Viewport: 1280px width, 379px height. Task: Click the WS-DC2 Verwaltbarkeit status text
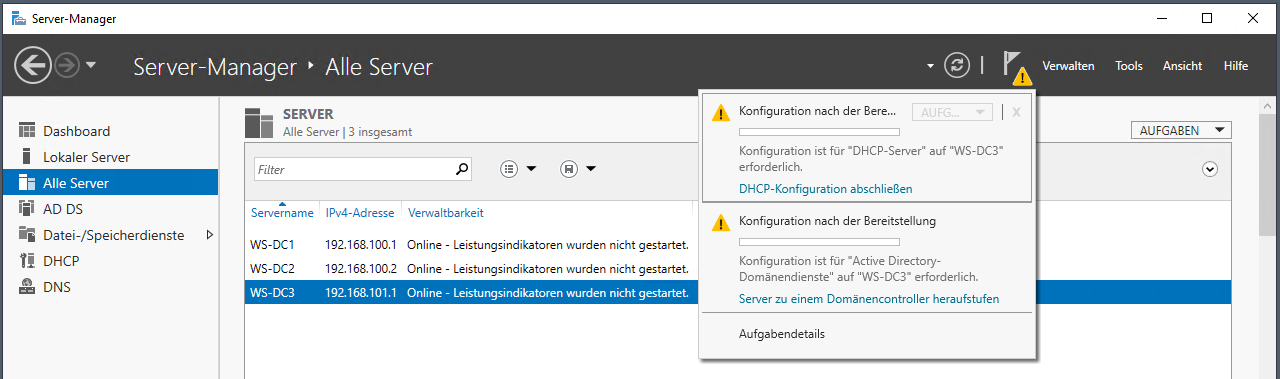(x=548, y=268)
